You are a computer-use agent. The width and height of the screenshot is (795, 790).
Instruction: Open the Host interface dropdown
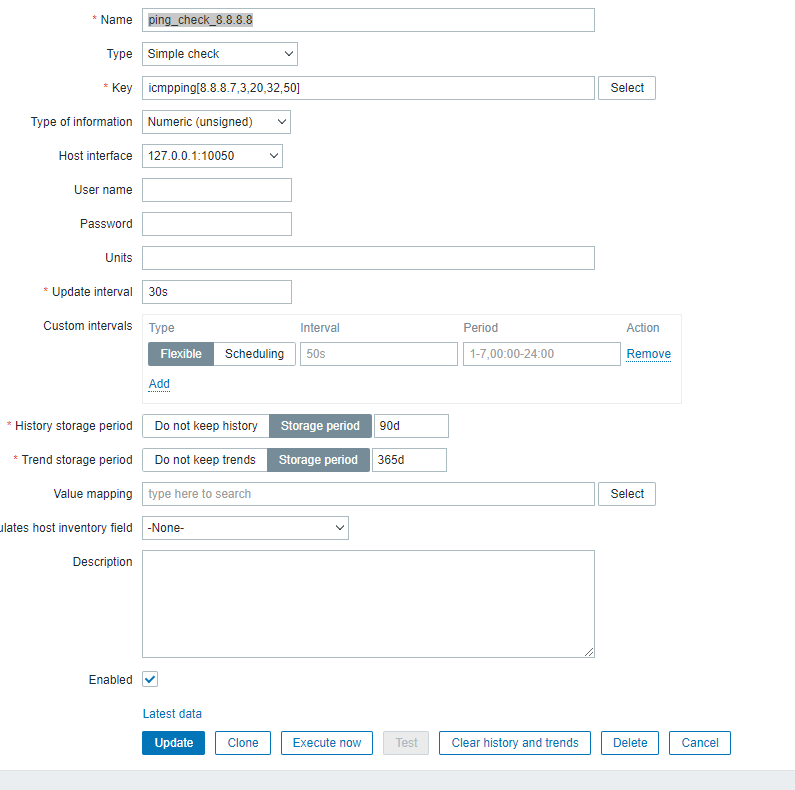click(212, 156)
